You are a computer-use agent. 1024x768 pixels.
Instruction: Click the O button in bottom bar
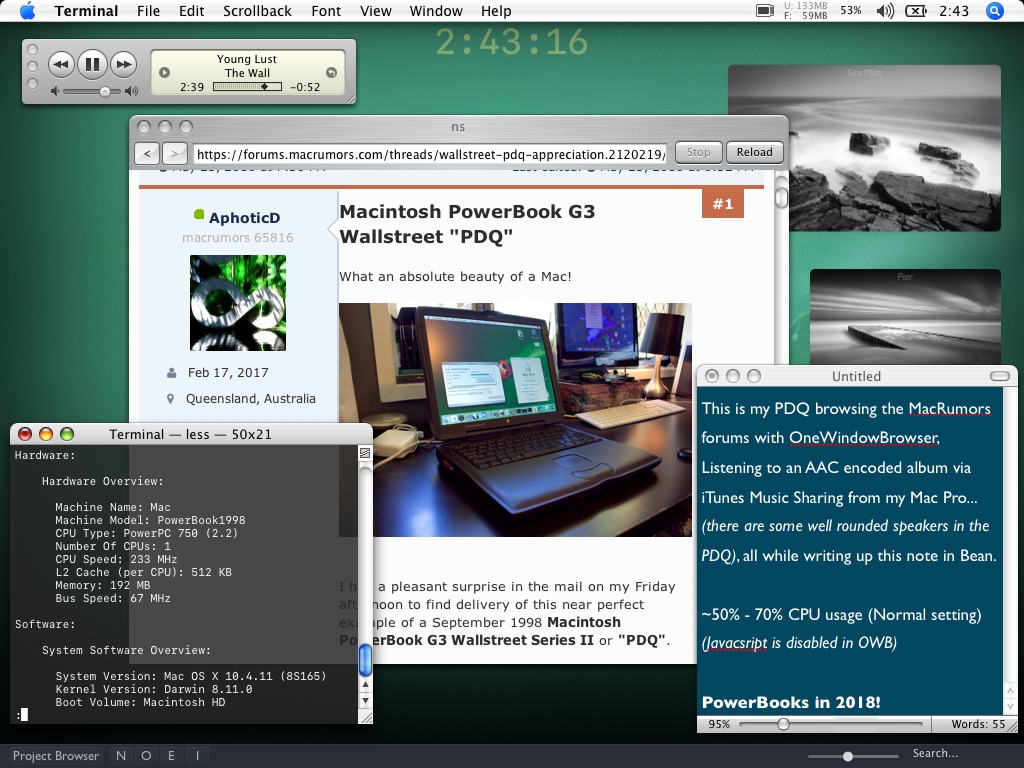pyautogui.click(x=146, y=756)
